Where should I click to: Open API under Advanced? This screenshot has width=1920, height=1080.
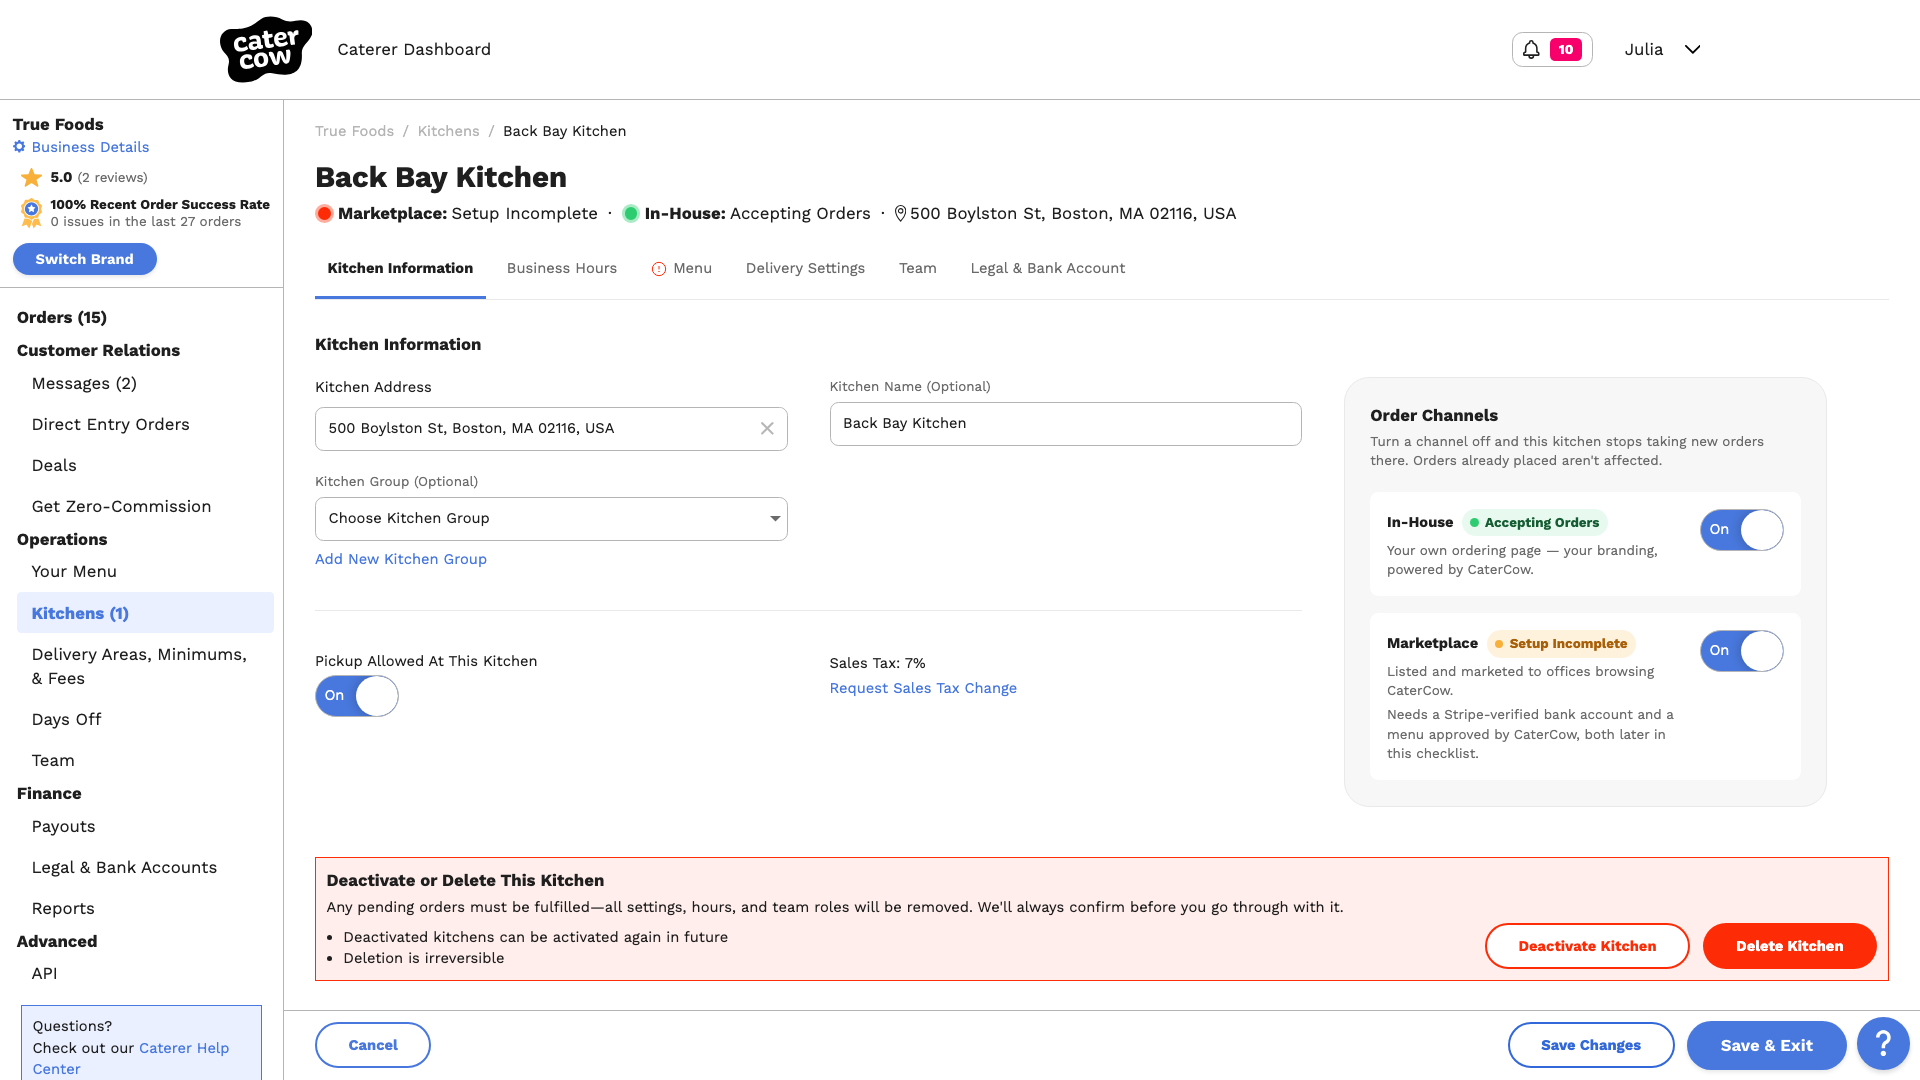click(44, 974)
